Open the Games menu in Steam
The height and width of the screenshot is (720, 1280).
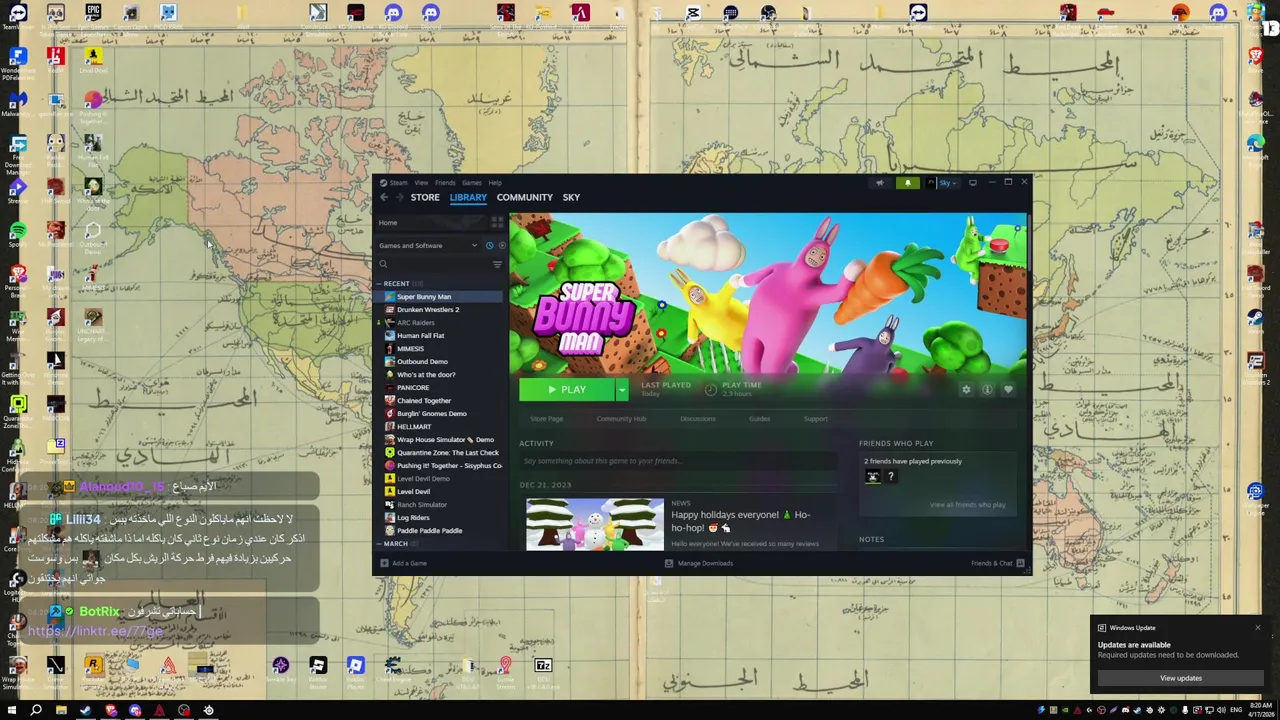[x=471, y=183]
